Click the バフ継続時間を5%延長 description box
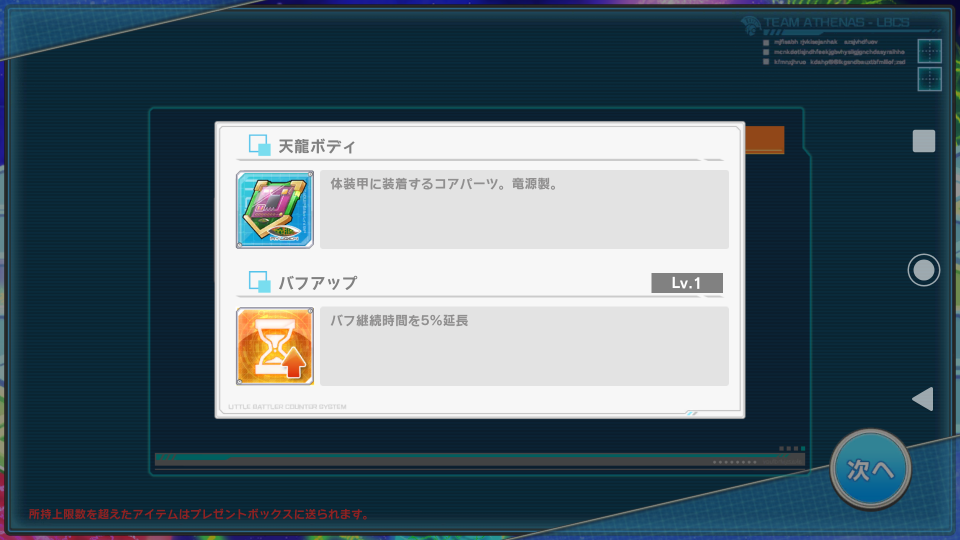 [x=524, y=346]
